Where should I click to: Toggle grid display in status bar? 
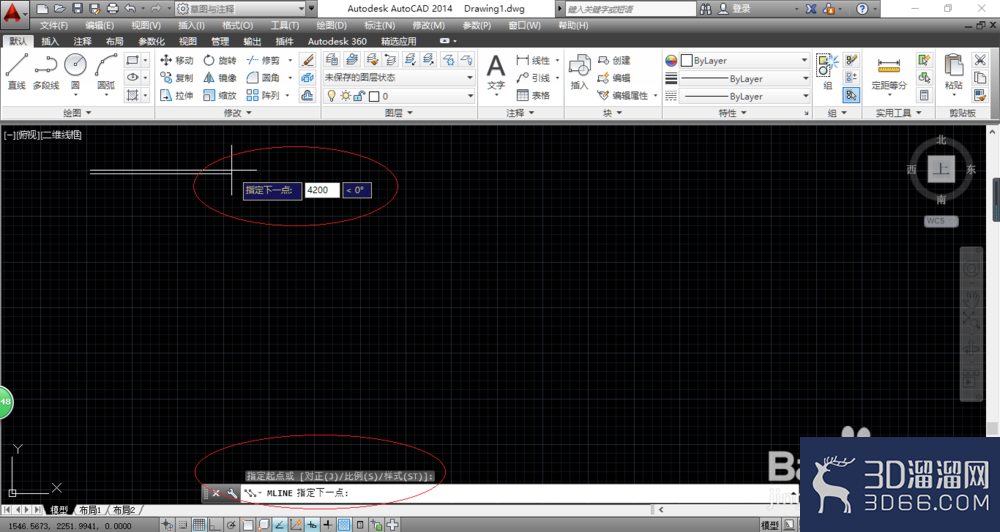[199, 525]
